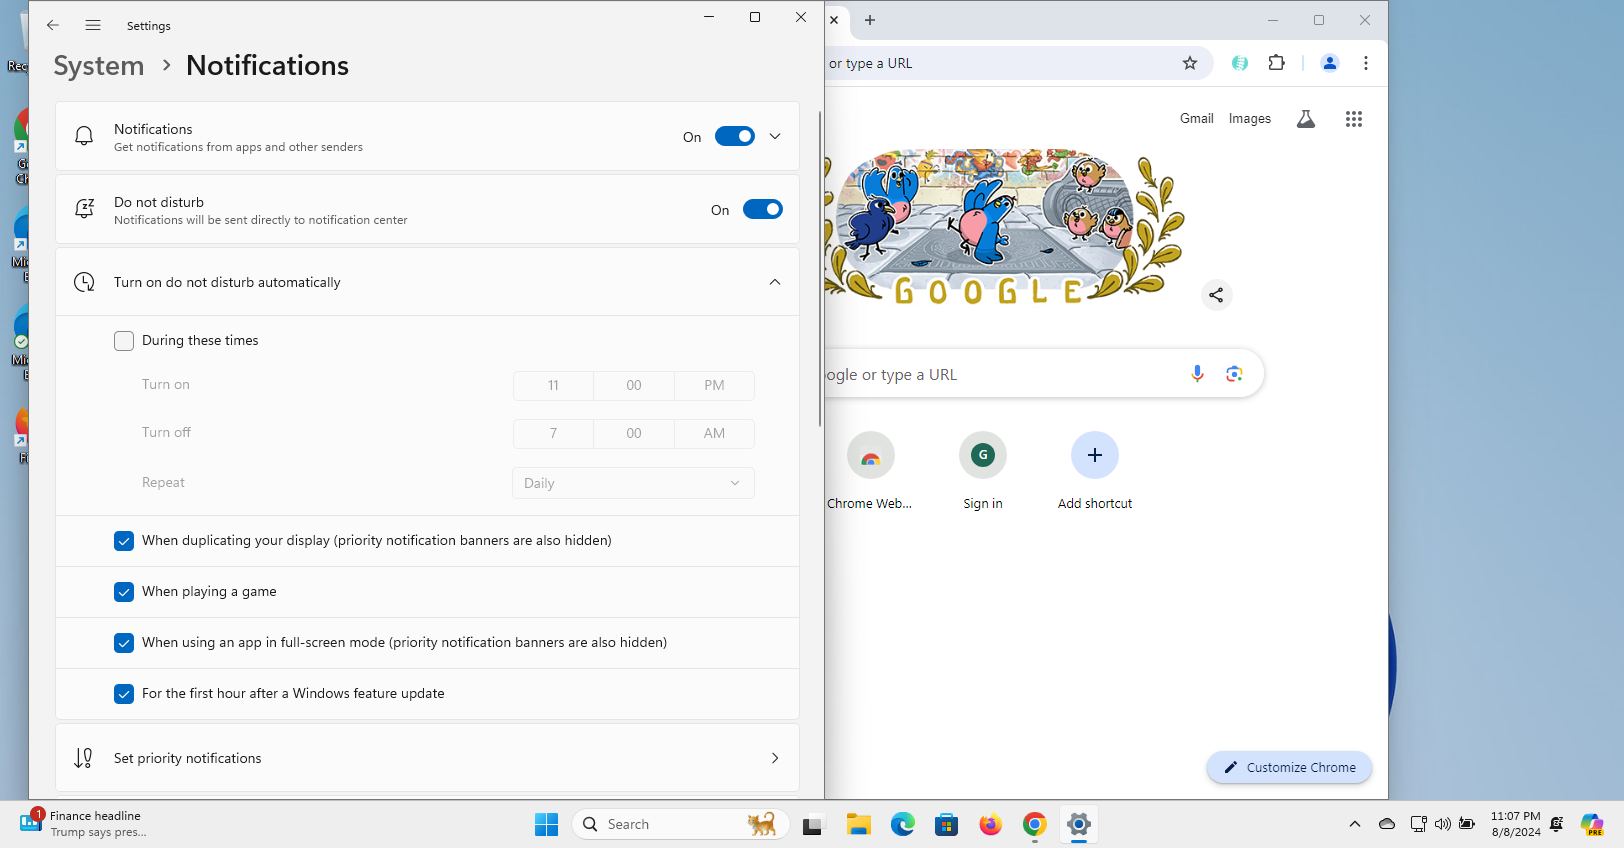Image resolution: width=1624 pixels, height=848 pixels.
Task: Open OneDrive tray icon
Action: tap(1387, 824)
